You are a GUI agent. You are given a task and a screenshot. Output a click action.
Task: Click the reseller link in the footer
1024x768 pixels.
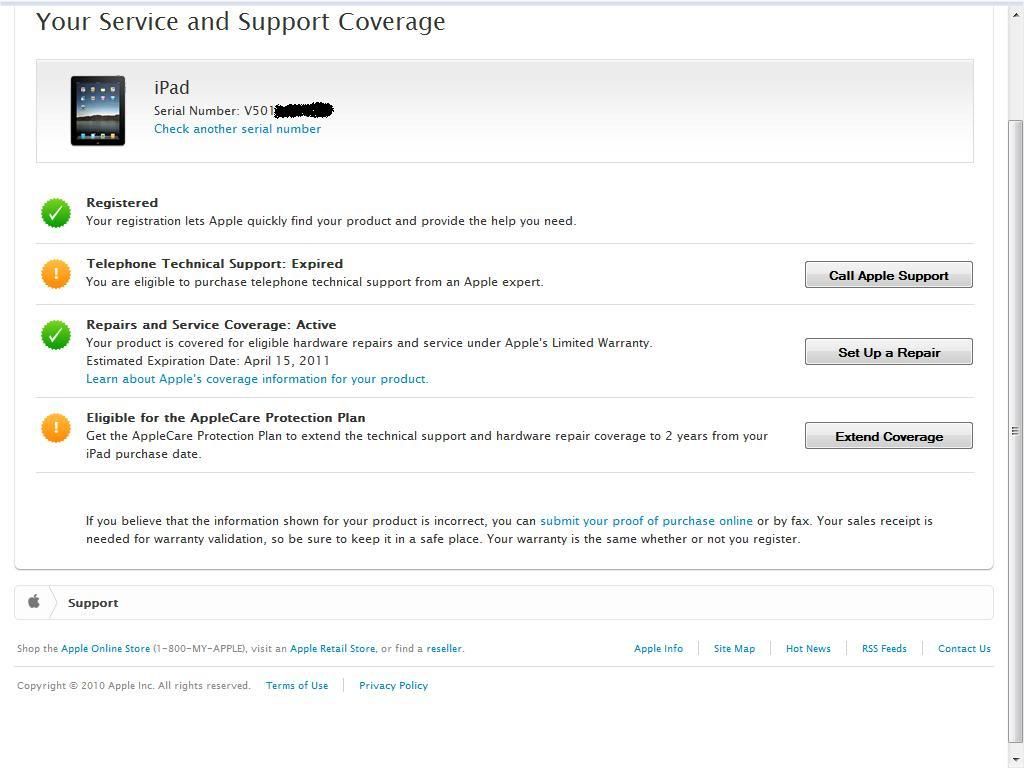coord(444,648)
